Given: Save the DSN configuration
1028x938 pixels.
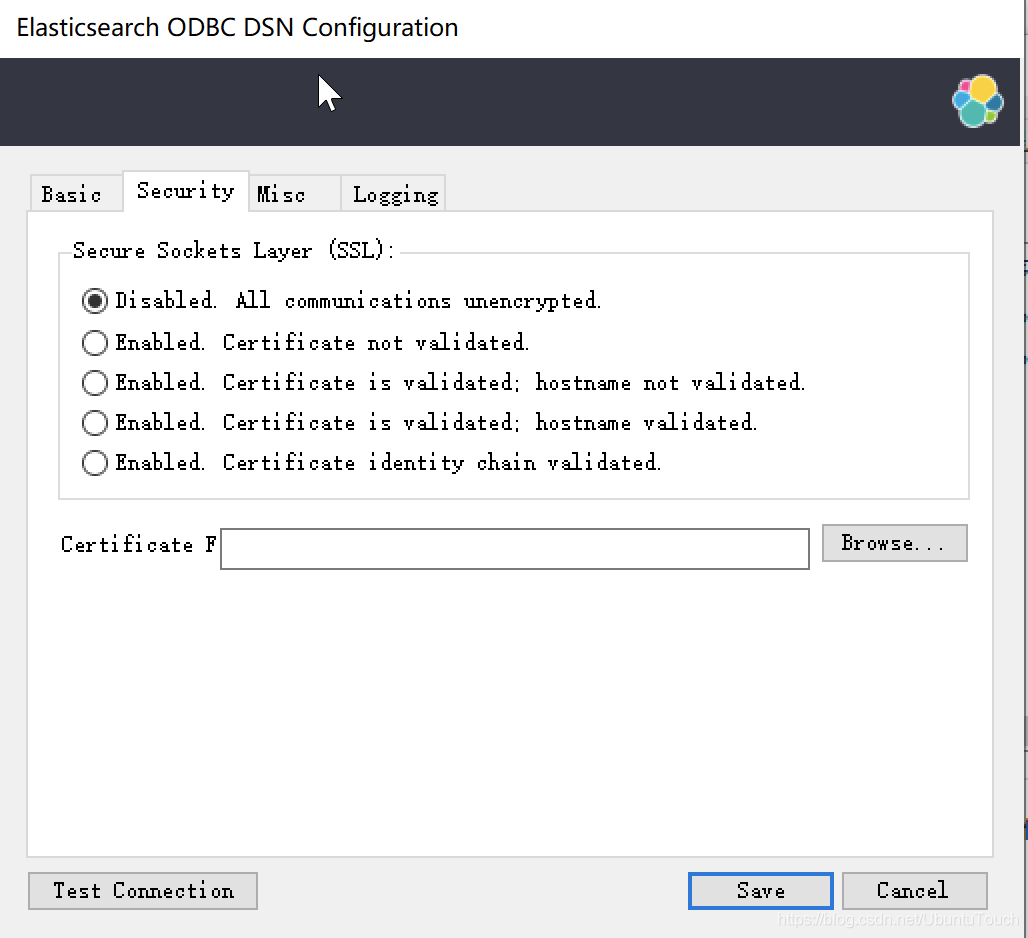Looking at the screenshot, I should pos(760,891).
